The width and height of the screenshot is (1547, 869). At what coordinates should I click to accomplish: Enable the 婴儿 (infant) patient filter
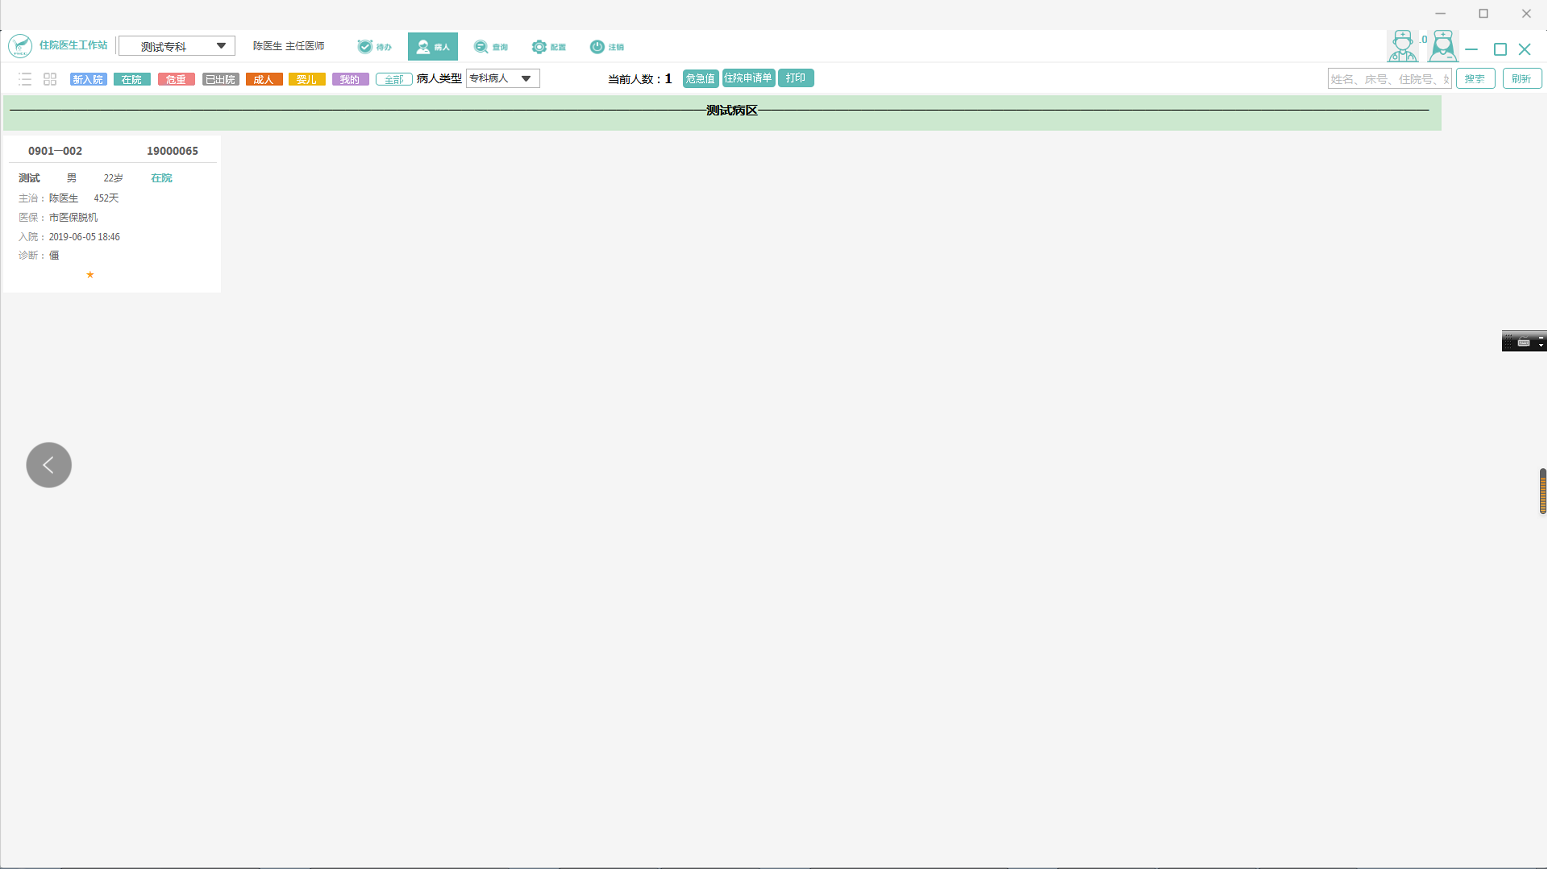(x=306, y=78)
